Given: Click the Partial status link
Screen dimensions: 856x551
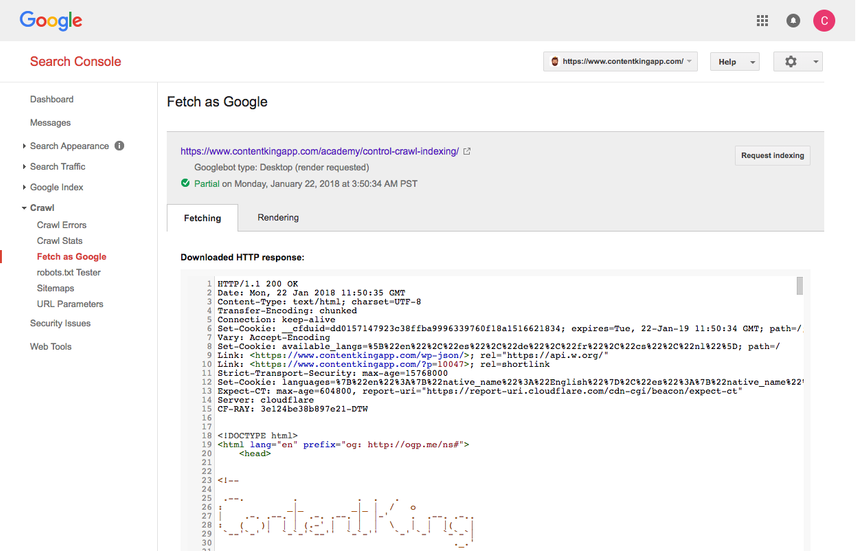Looking at the screenshot, I should [x=207, y=183].
